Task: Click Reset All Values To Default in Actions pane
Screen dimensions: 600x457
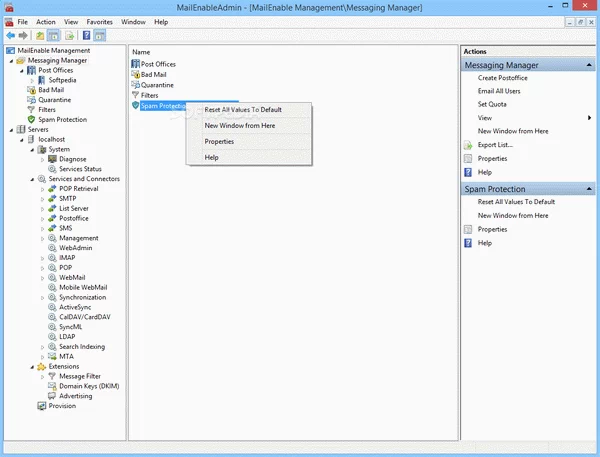Action: click(516, 202)
